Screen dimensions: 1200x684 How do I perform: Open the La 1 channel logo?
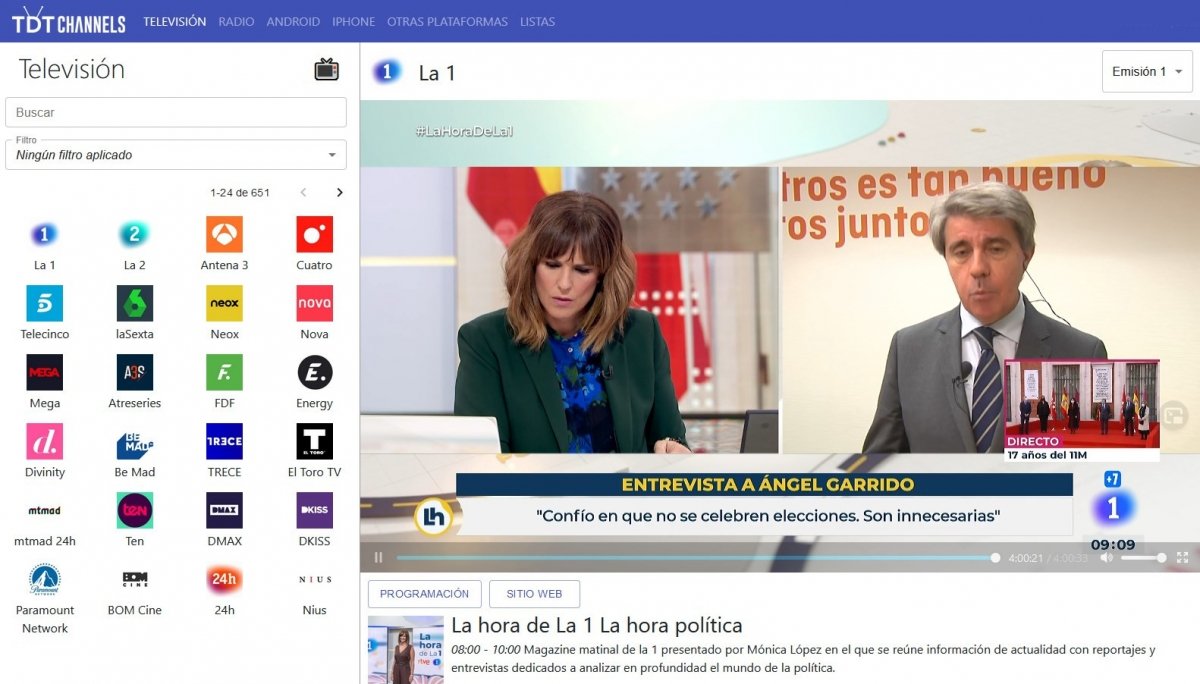[44, 235]
